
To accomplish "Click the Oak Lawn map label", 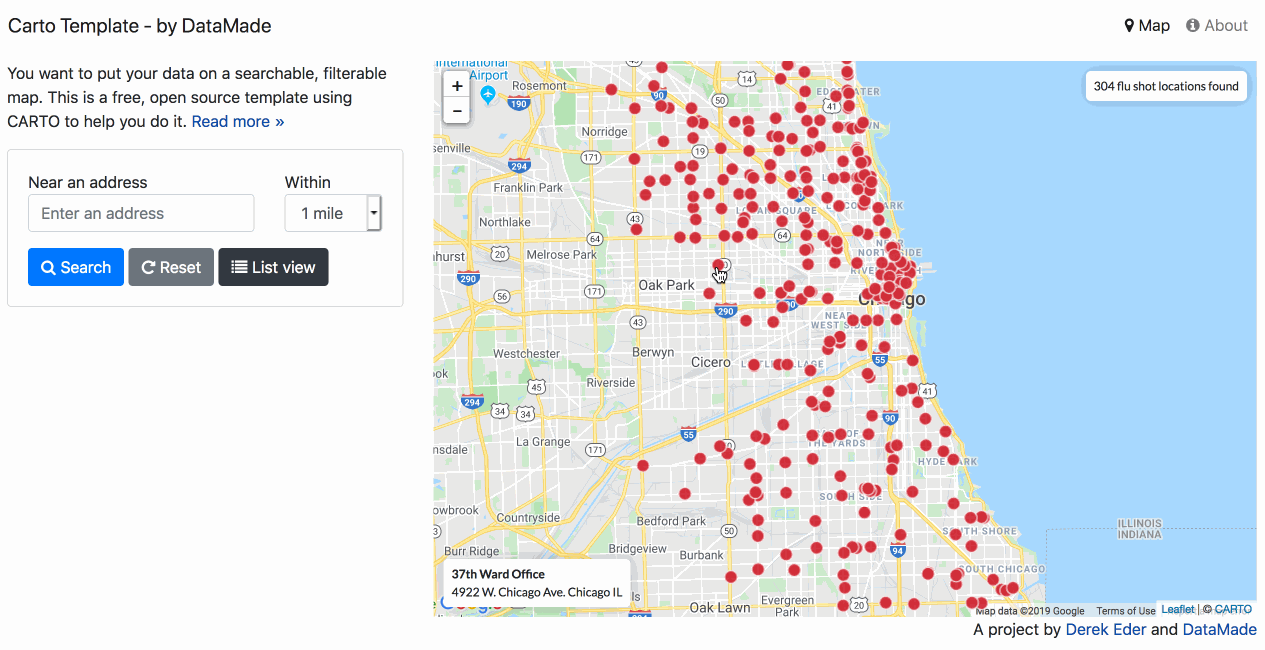I will [x=719, y=607].
